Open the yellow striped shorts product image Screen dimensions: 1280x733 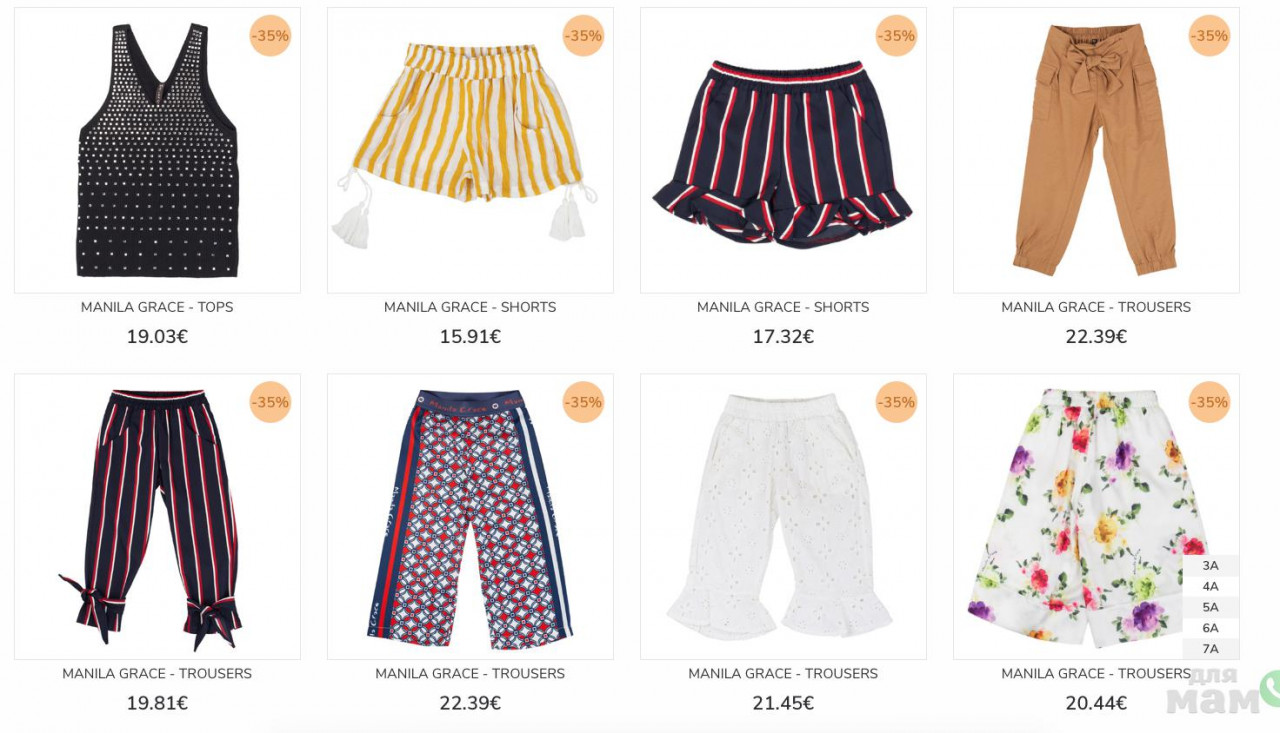(470, 150)
